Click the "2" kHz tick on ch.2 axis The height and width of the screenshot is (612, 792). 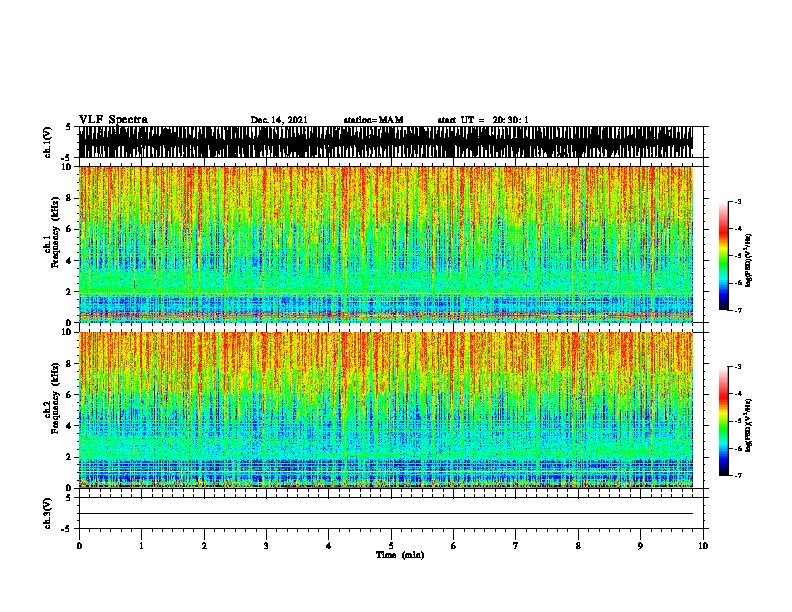70,457
